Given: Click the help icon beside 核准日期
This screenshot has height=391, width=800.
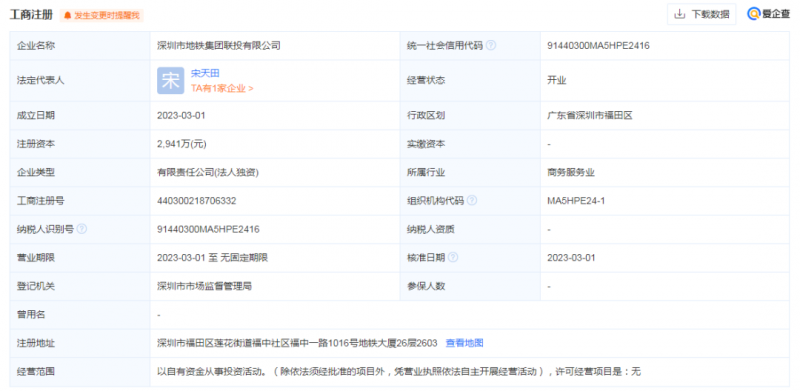Looking at the screenshot, I should [x=453, y=258].
